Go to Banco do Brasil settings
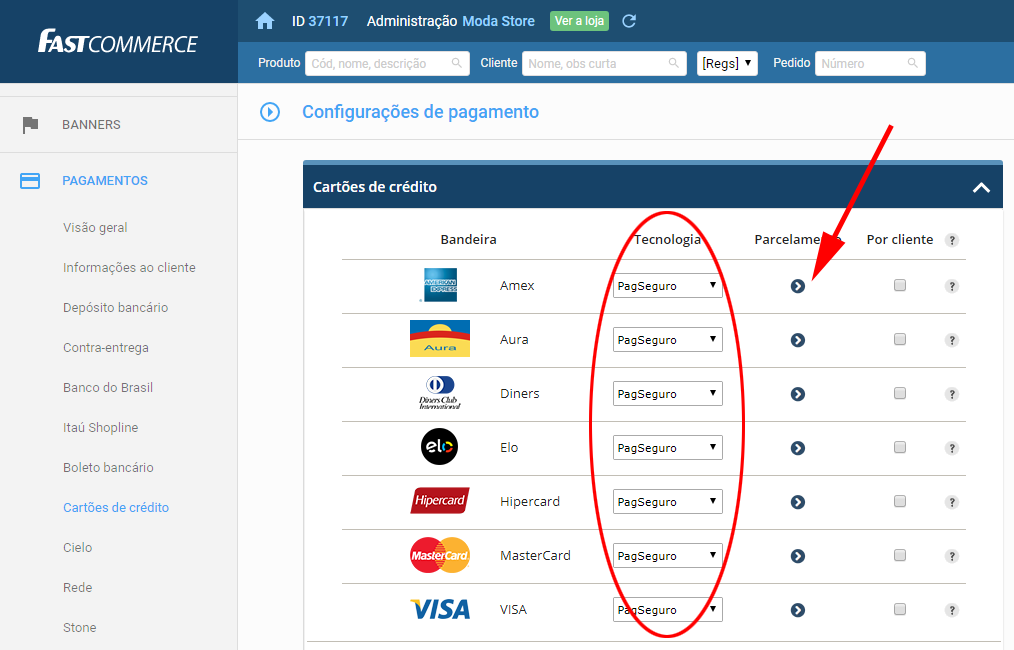 coord(108,388)
